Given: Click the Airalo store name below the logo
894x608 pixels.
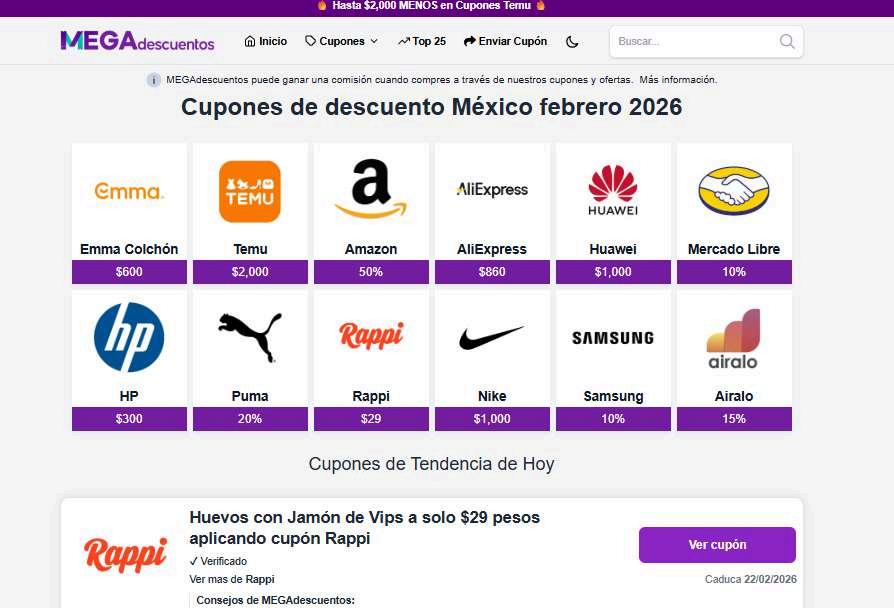Looking at the screenshot, I should (734, 396).
